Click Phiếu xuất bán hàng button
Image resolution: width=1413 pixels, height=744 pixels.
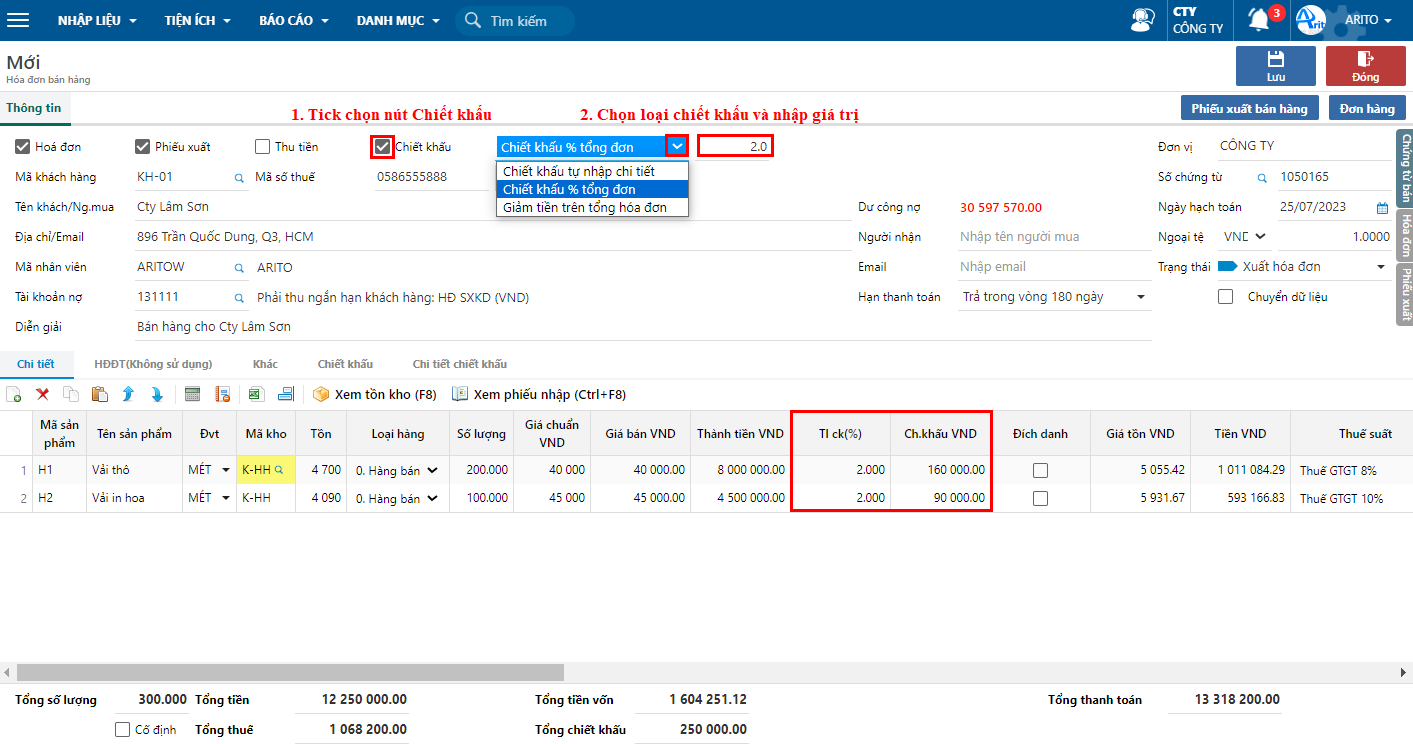click(x=1251, y=108)
